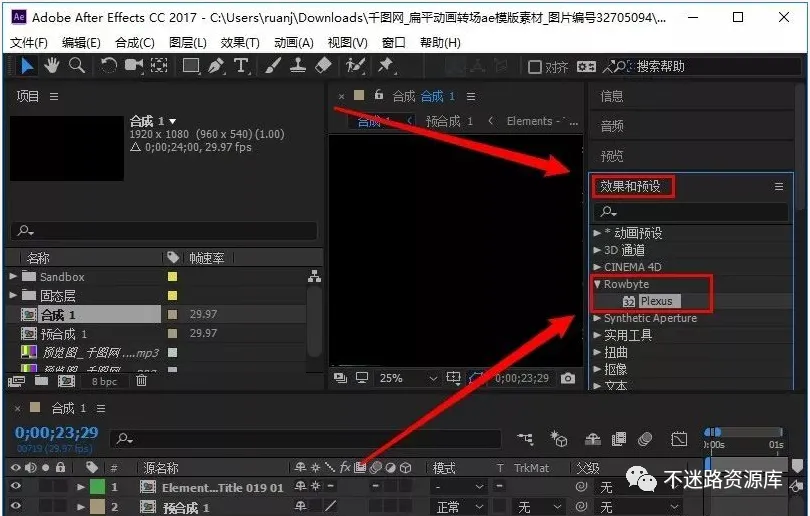Toggle Hide Shy Layers switch in timeline
This screenshot has height=516, width=810.
(x=593, y=439)
